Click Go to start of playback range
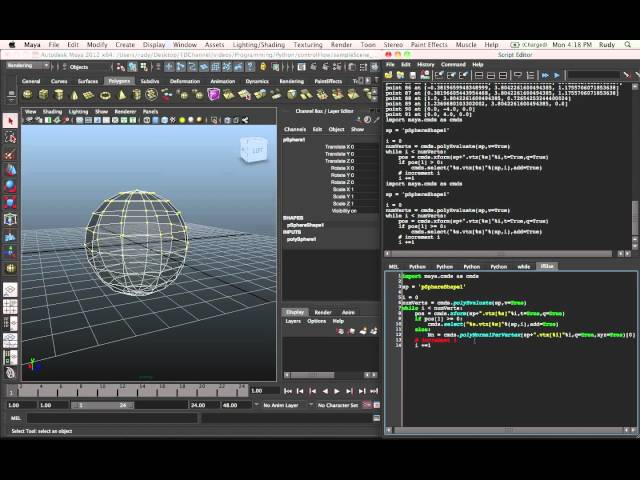Viewport: 640px width, 480px height. pyautogui.click(x=287, y=391)
